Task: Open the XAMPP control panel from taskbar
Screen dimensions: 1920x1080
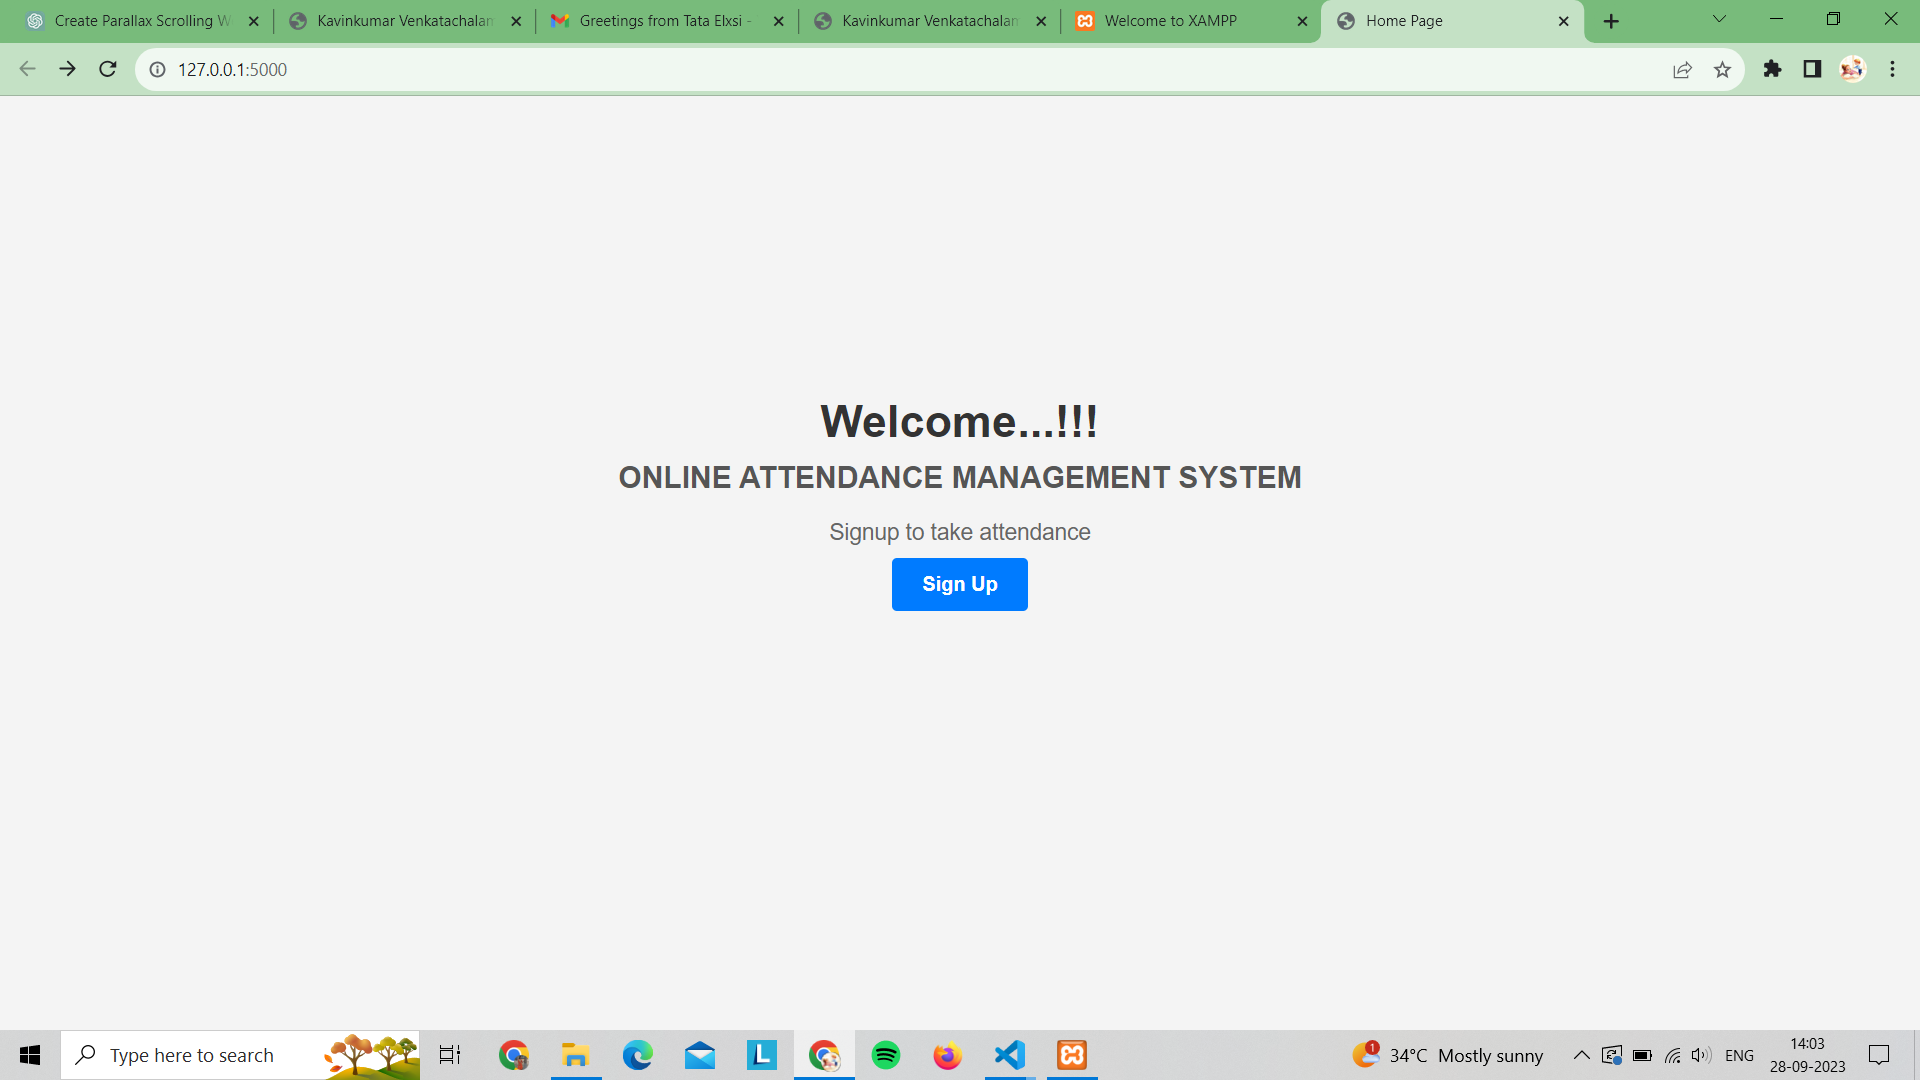Action: pyautogui.click(x=1071, y=1054)
